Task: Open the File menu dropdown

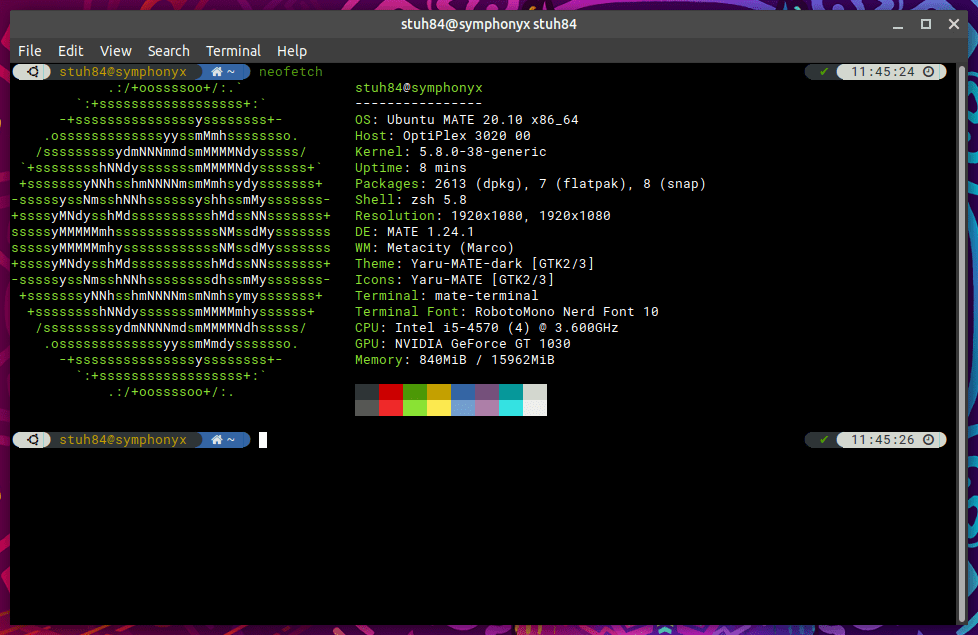Action: point(29,51)
